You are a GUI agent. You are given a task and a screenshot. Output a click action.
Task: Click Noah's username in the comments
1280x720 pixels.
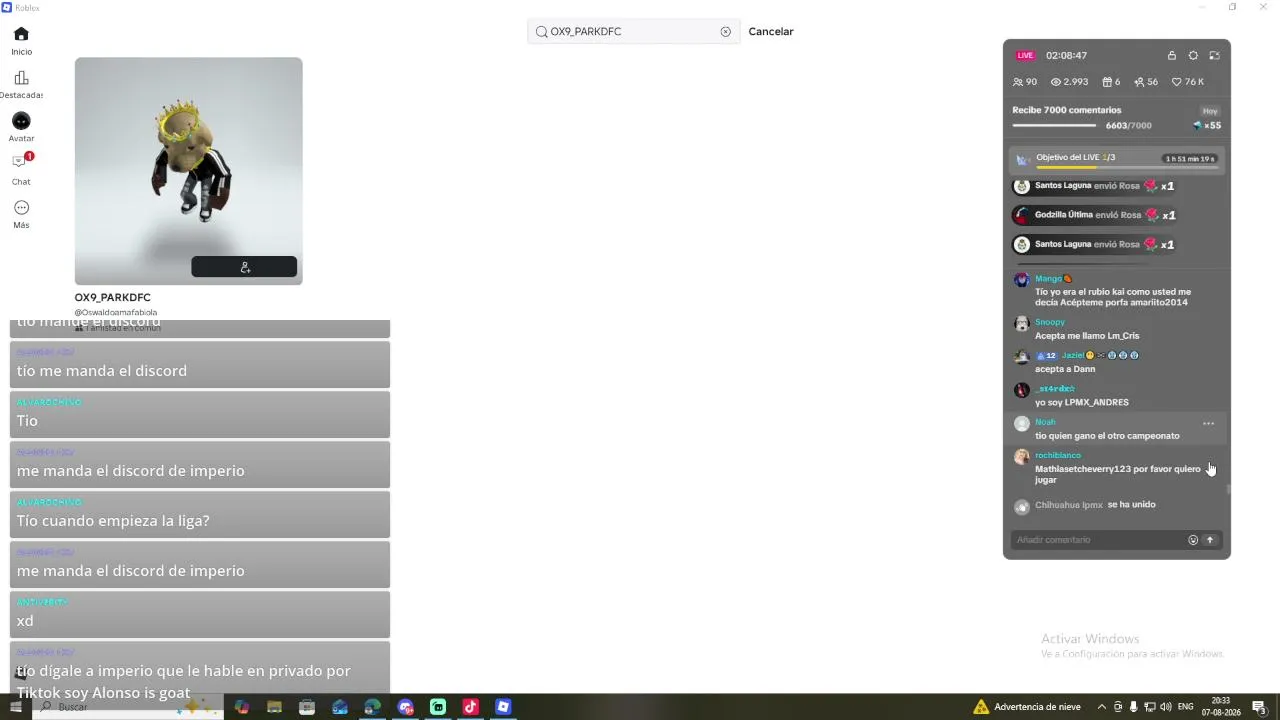click(1045, 422)
